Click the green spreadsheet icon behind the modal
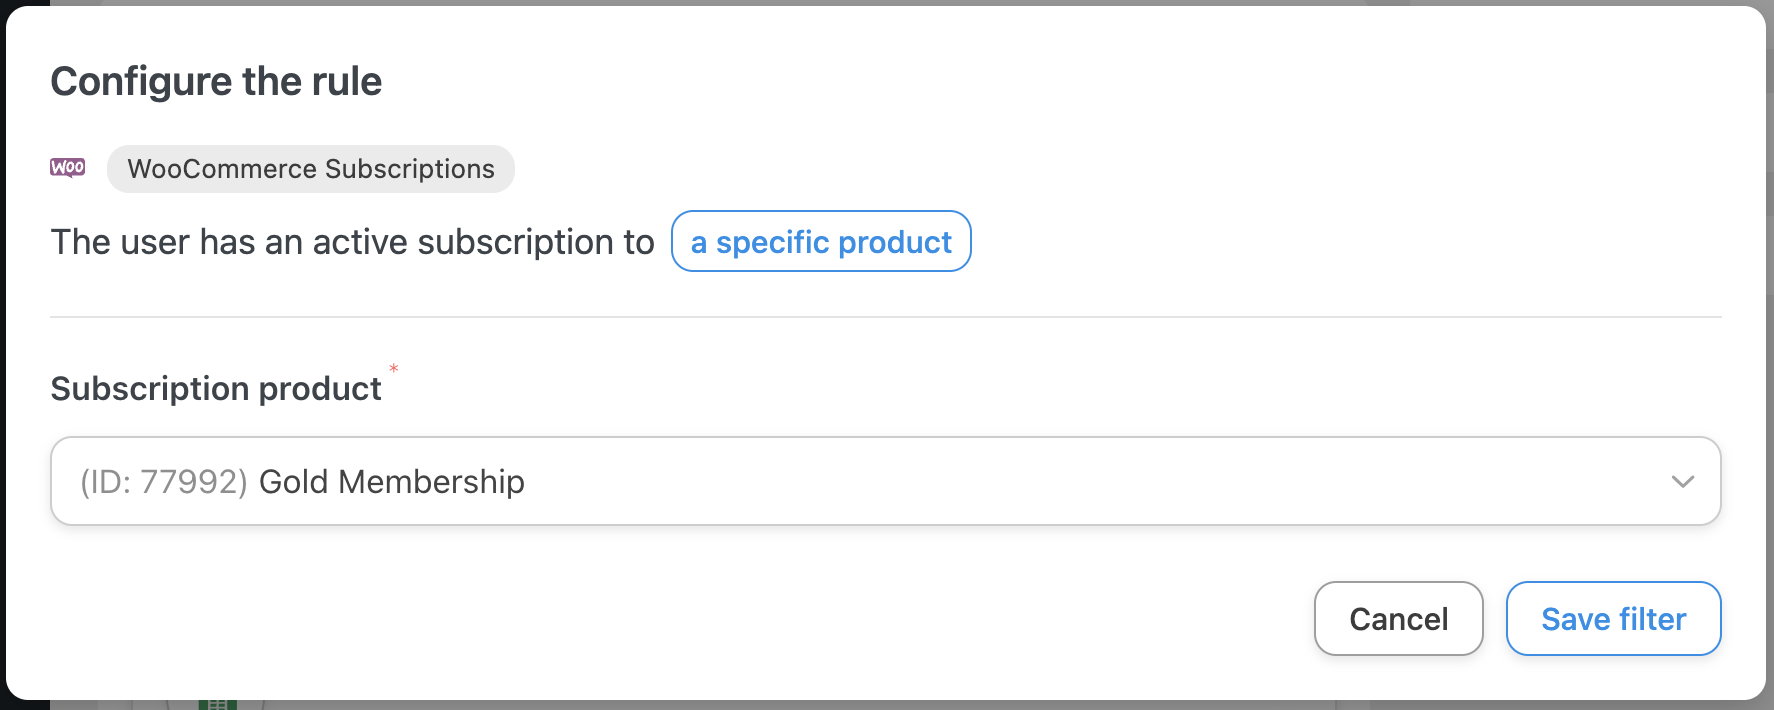This screenshot has width=1774, height=710. point(217,704)
